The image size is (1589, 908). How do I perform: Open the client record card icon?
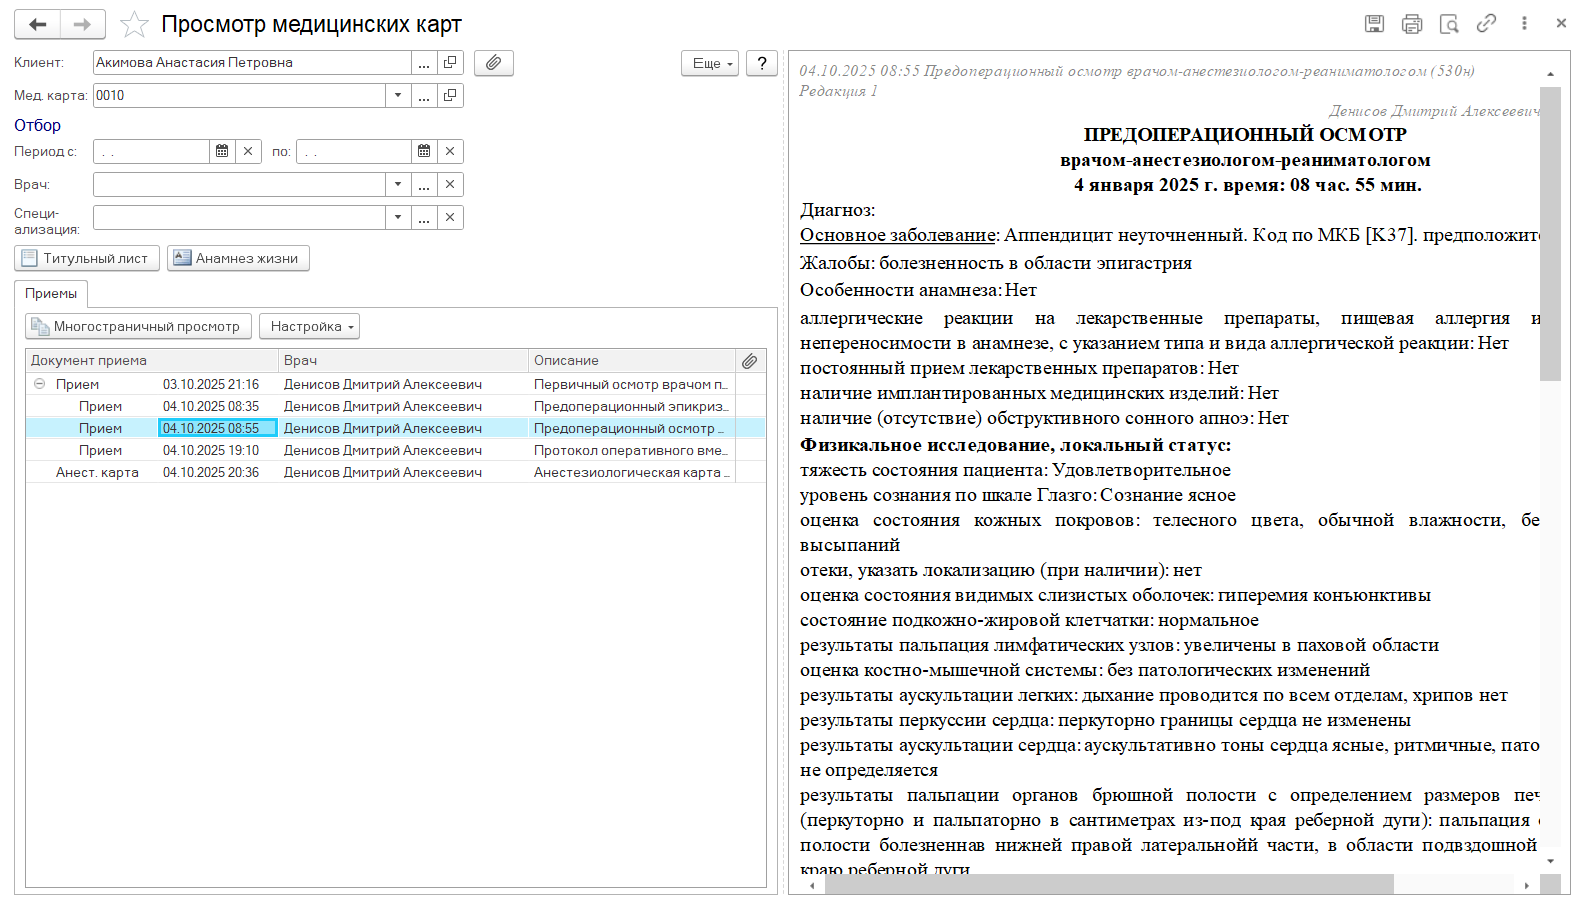[450, 62]
